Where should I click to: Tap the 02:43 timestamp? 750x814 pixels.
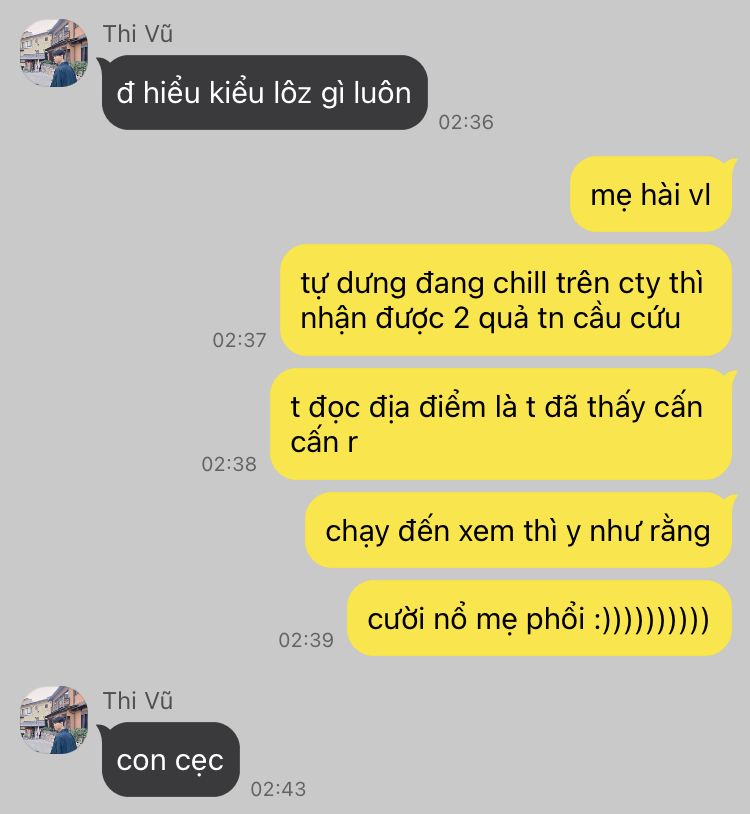(278, 789)
